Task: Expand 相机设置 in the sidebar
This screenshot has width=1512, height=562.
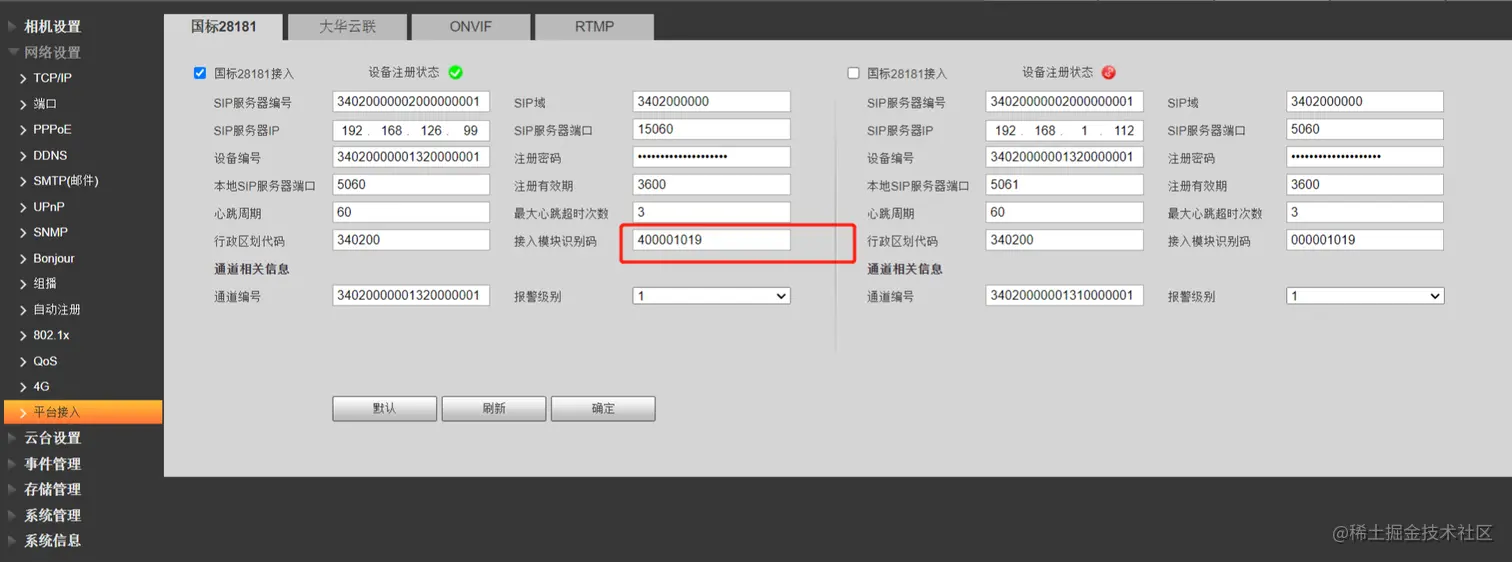Action: [x=52, y=26]
